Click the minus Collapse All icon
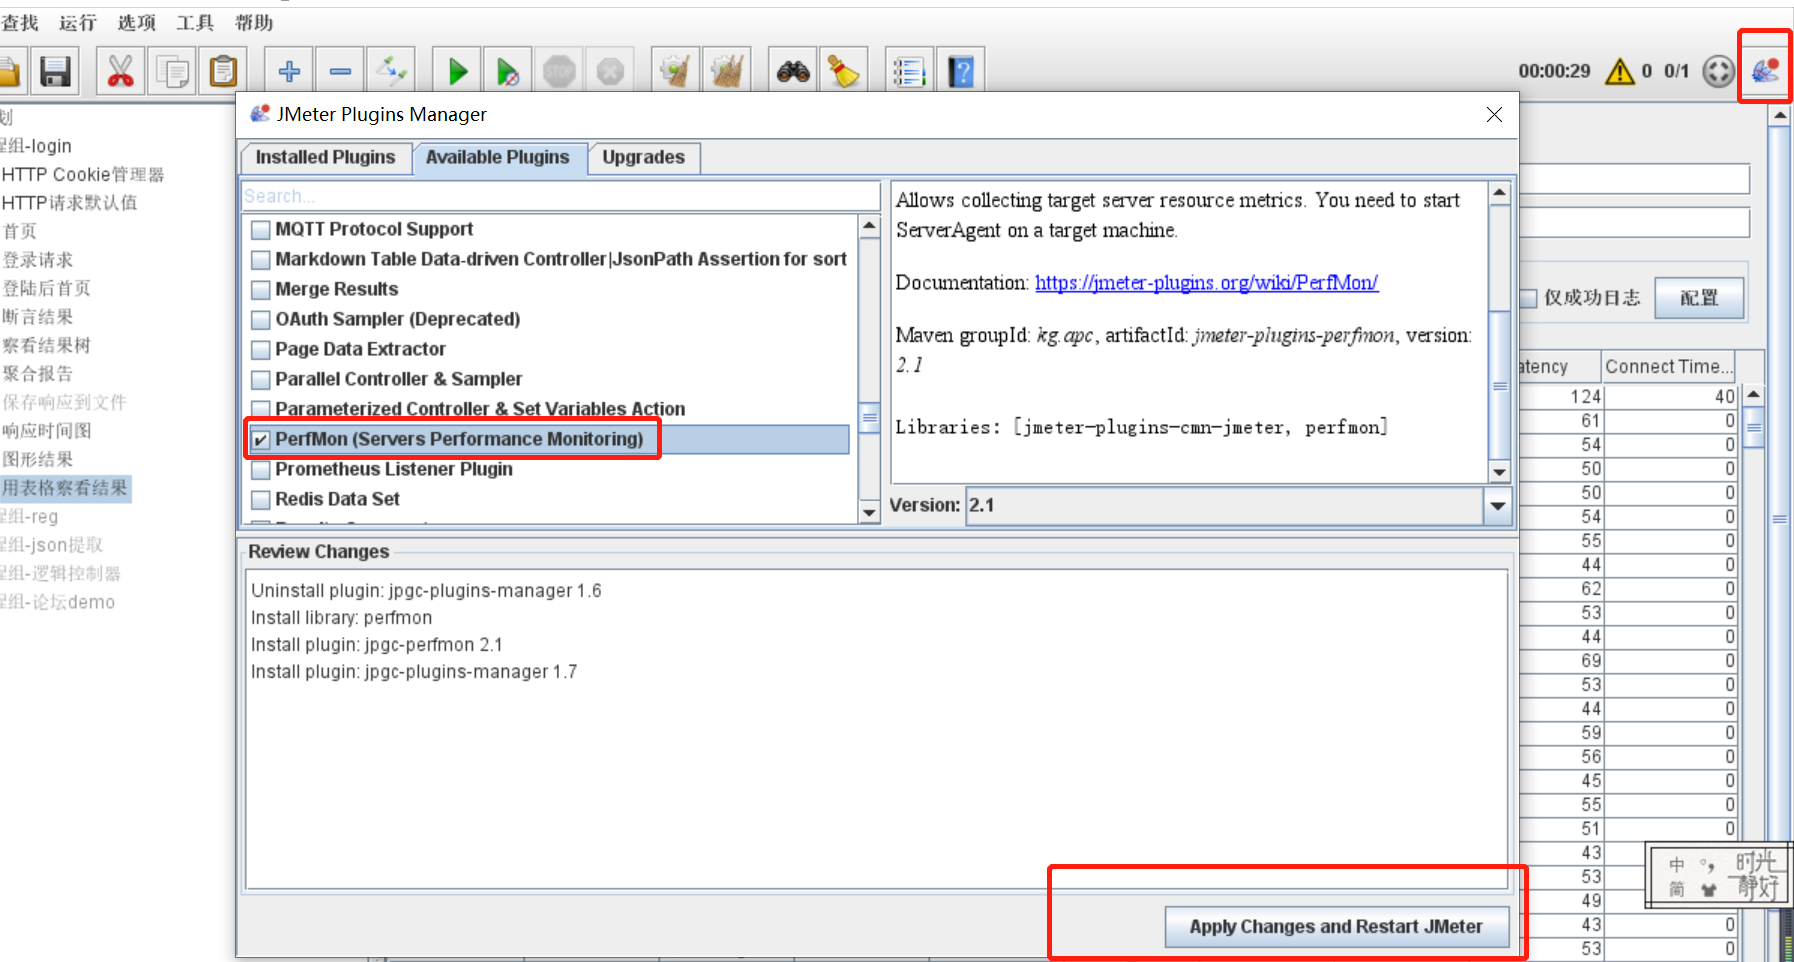 (x=340, y=71)
